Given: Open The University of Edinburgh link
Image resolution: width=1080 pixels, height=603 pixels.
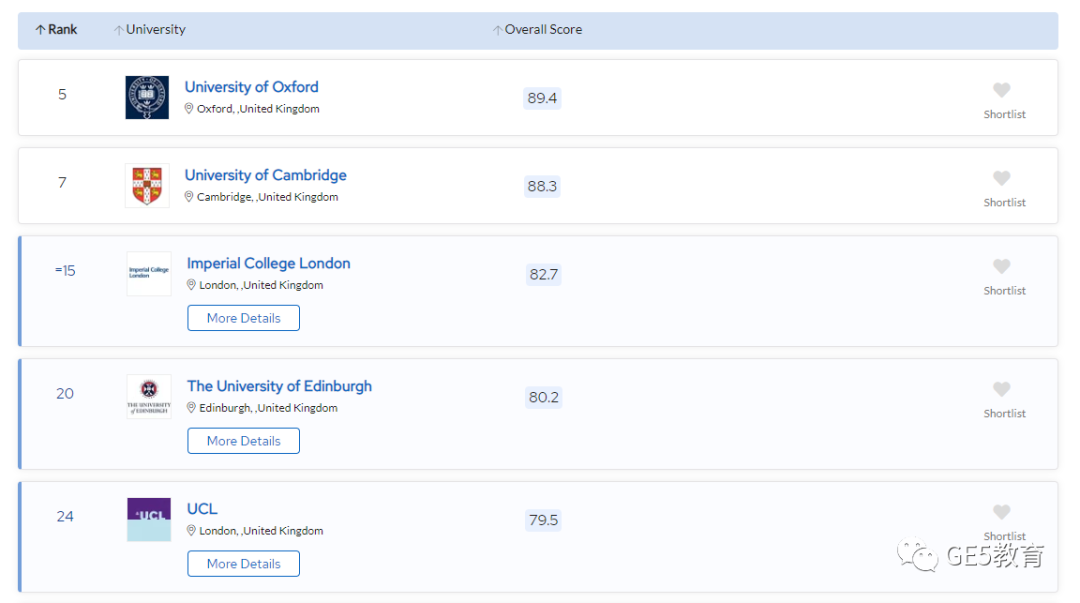Looking at the screenshot, I should (x=279, y=386).
